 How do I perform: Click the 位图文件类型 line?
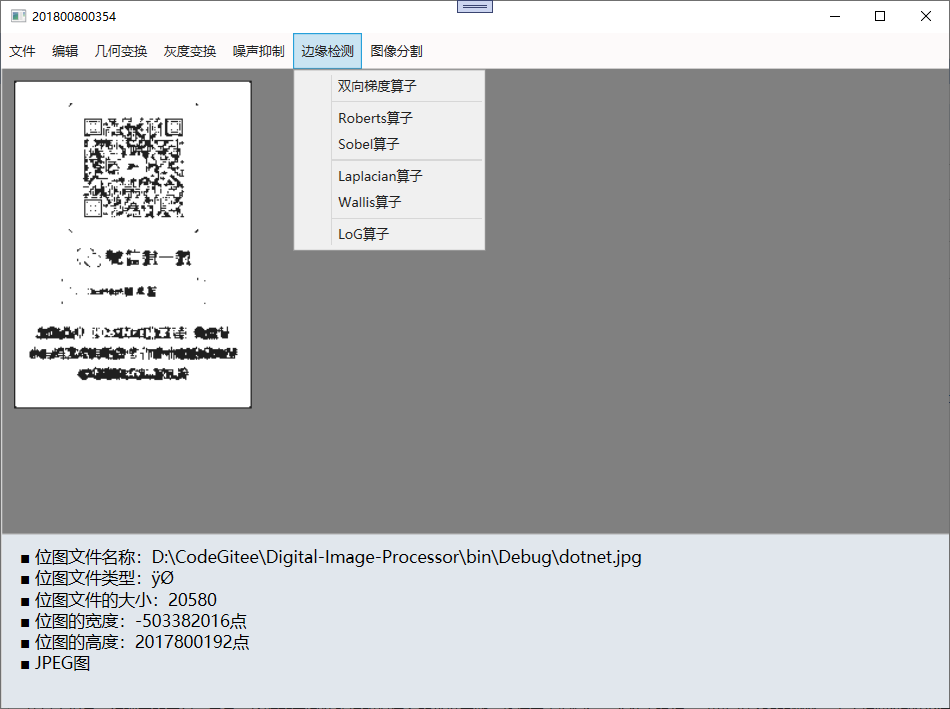coord(98,578)
